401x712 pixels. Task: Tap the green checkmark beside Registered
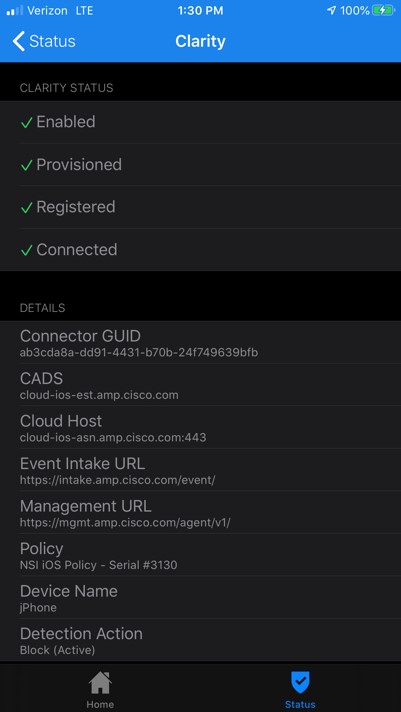27,208
